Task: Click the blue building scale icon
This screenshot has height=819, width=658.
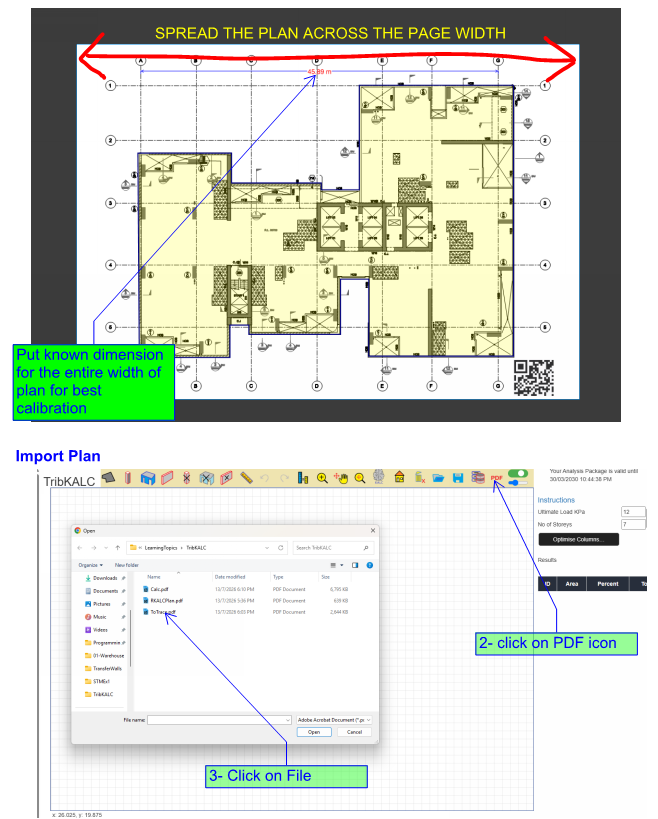Action: (303, 477)
